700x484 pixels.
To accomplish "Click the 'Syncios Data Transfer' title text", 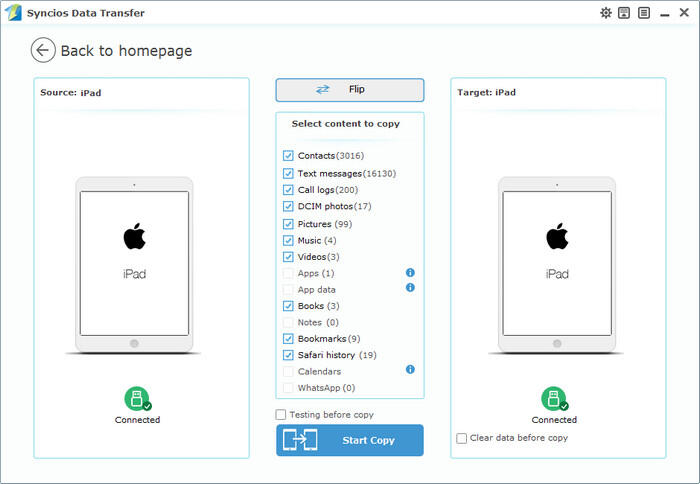I will tap(86, 13).
